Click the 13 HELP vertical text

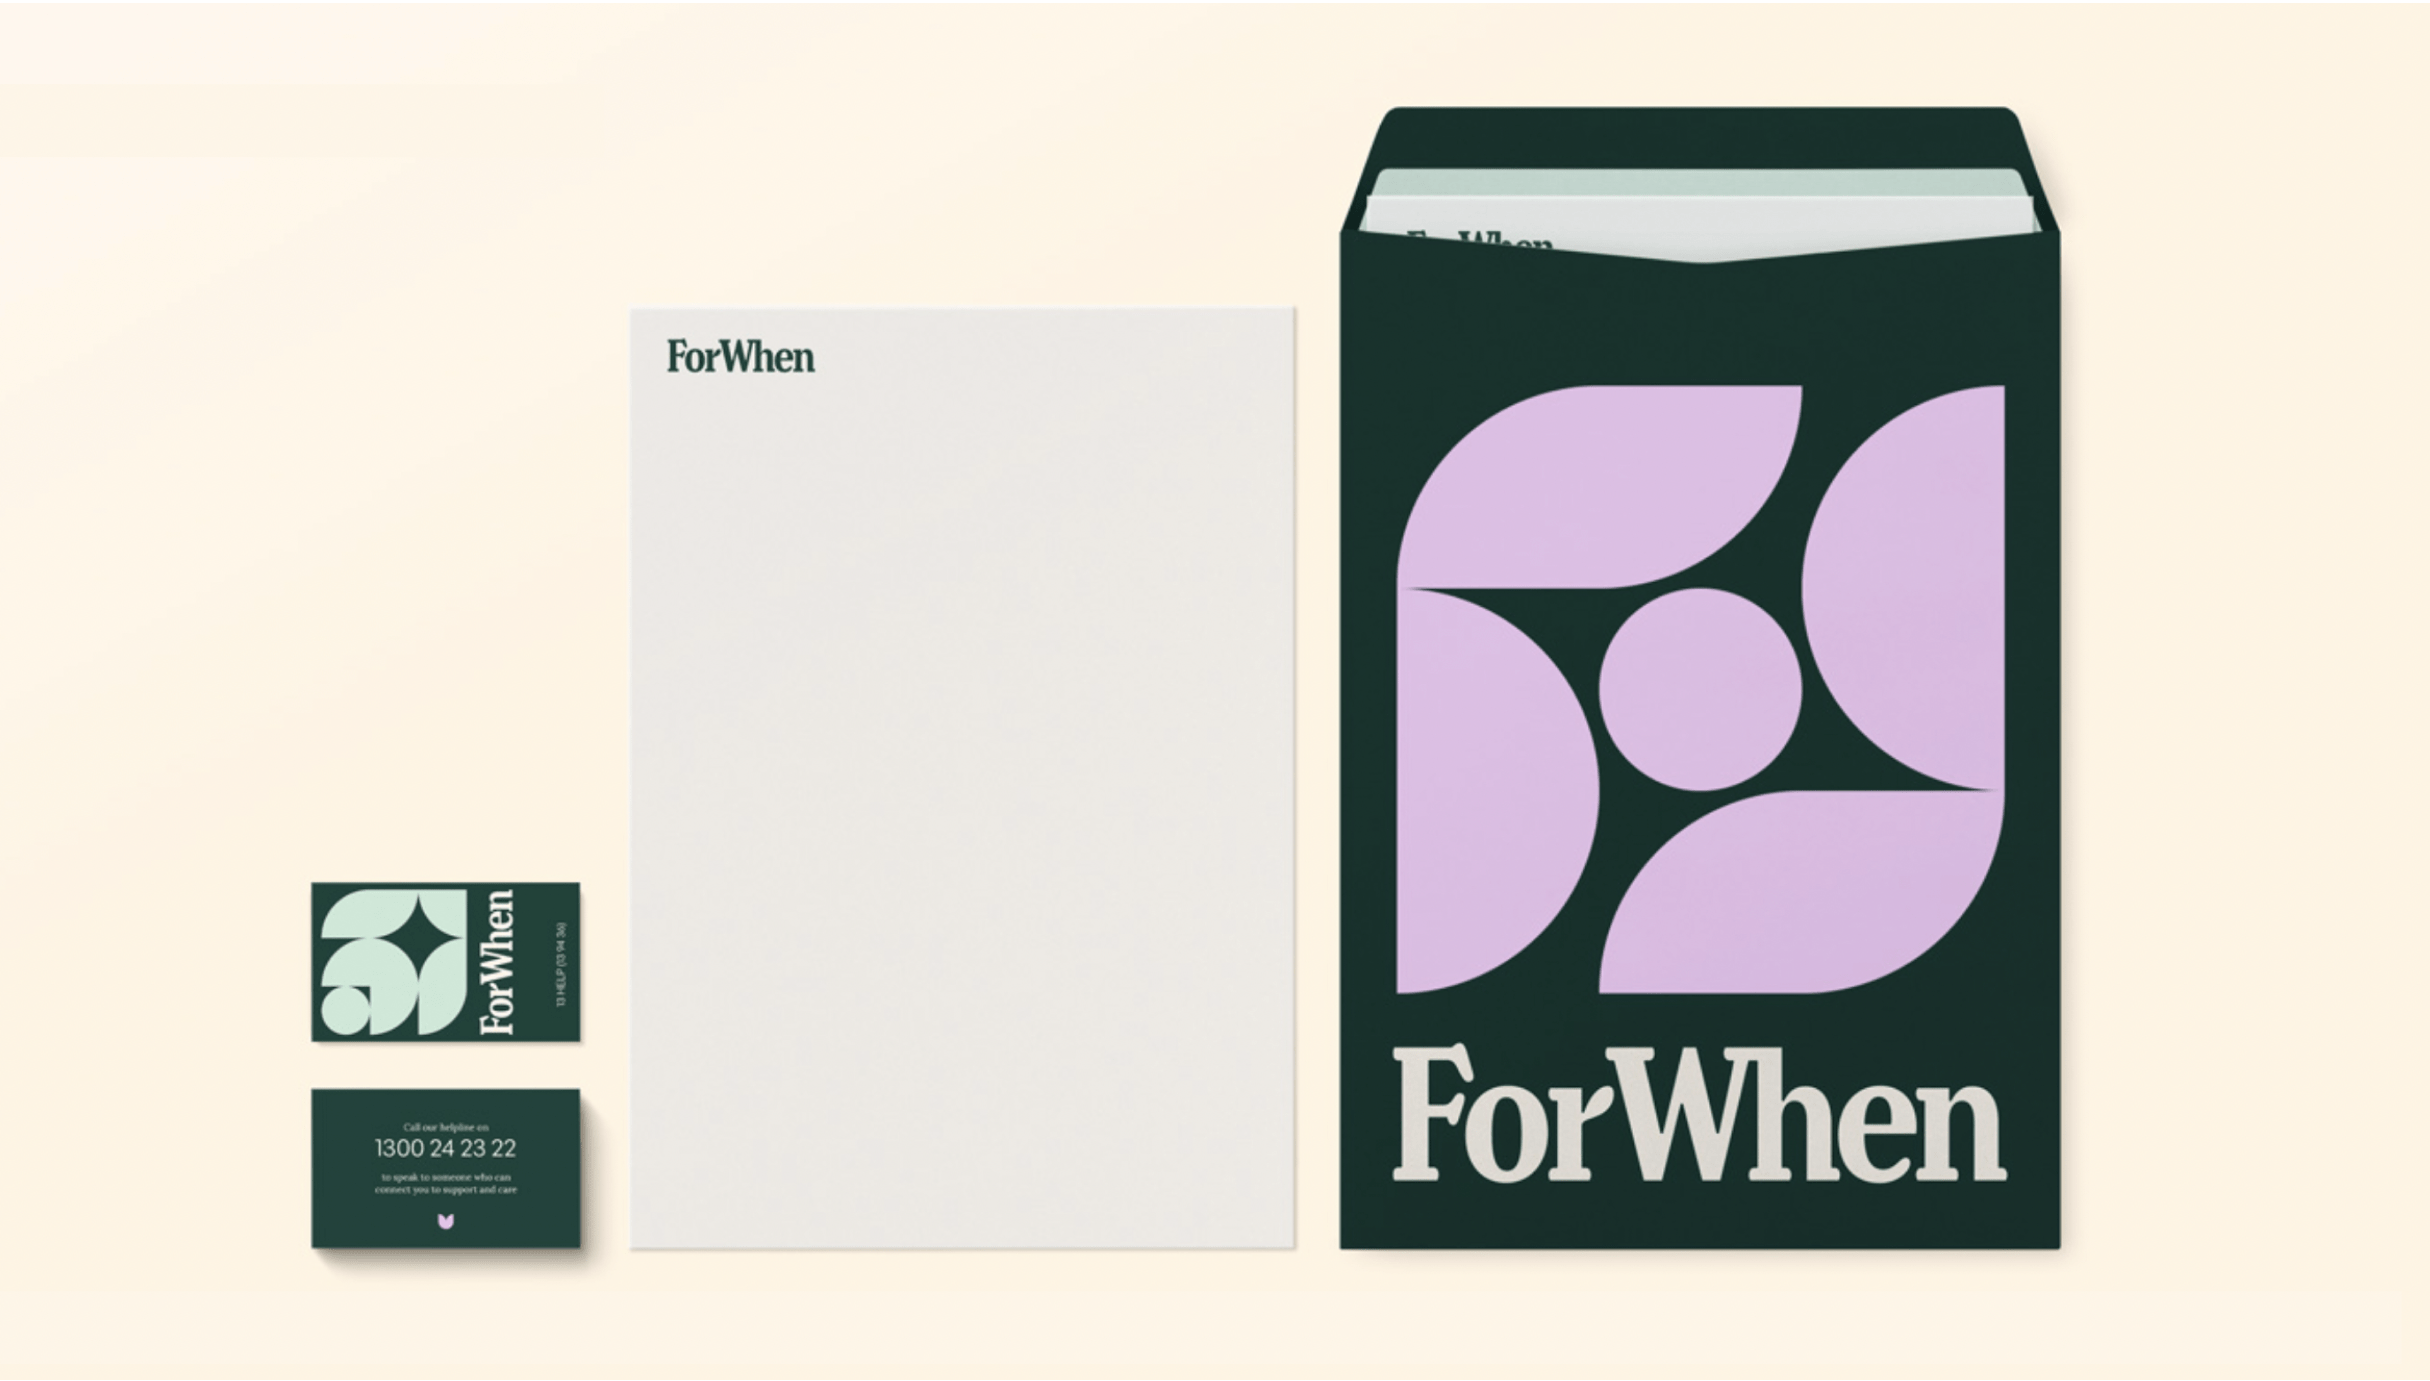point(561,964)
